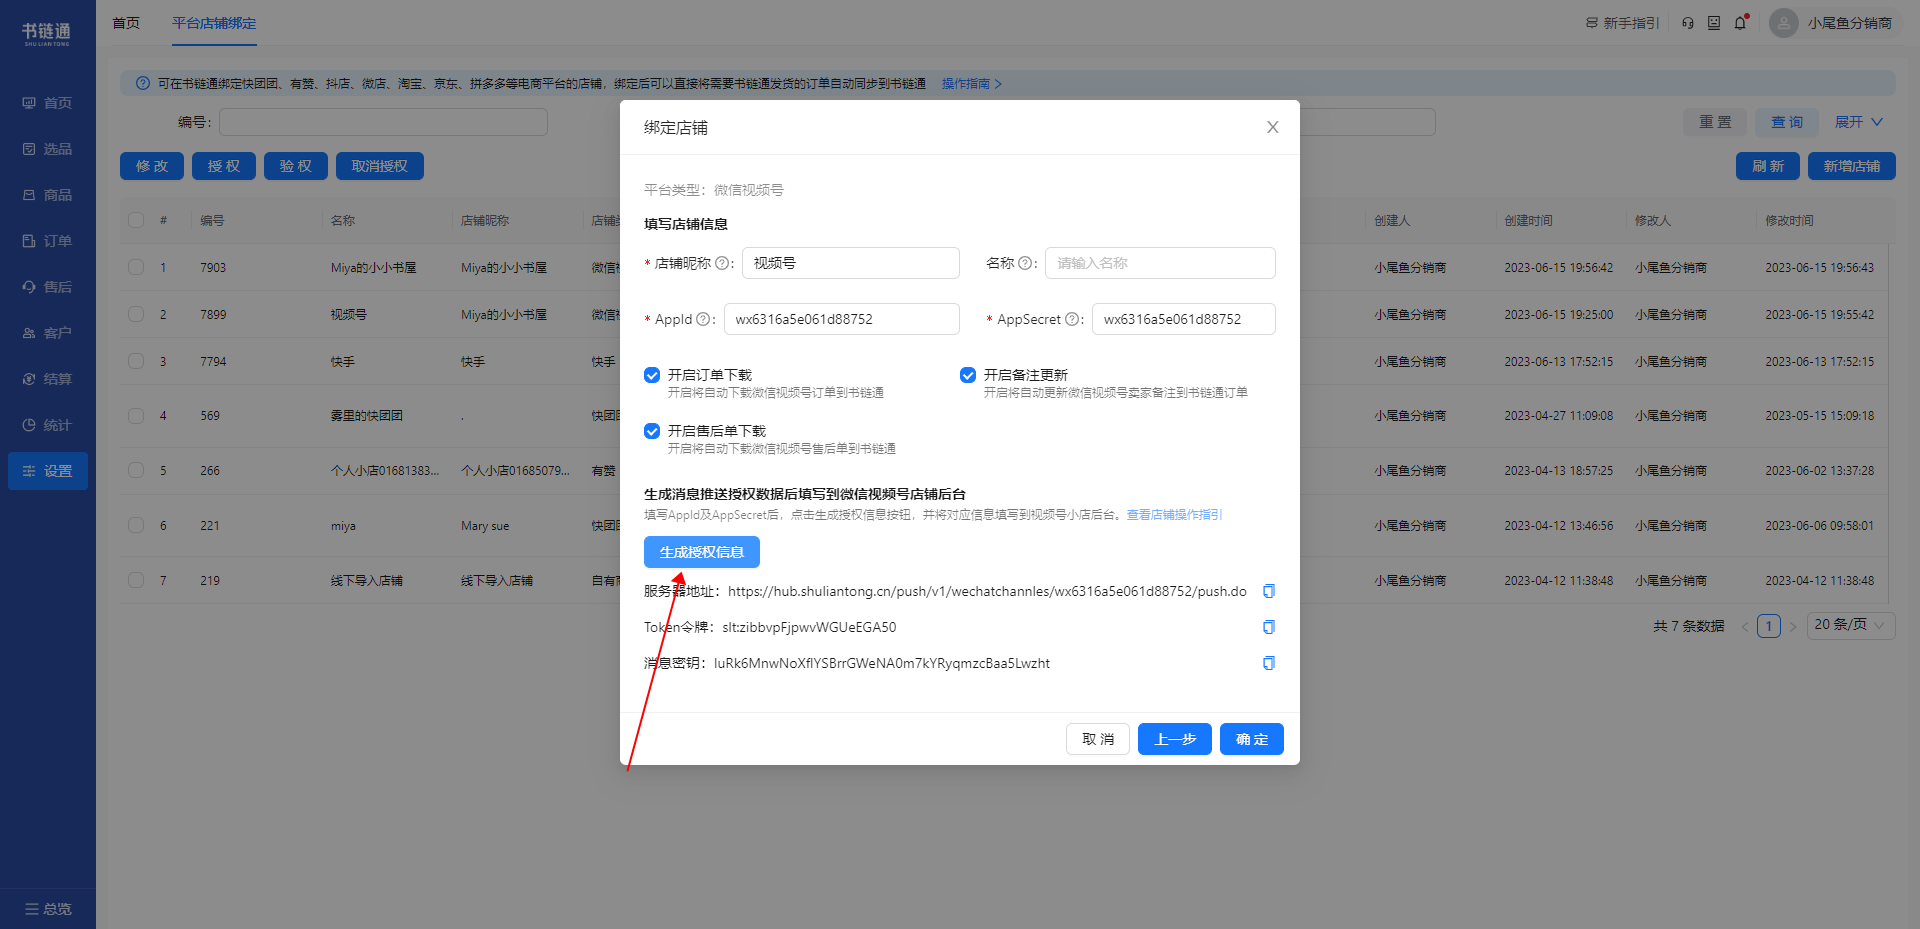This screenshot has width=1920, height=929.
Task: Open 商品 in the sidebar
Action: pos(48,195)
